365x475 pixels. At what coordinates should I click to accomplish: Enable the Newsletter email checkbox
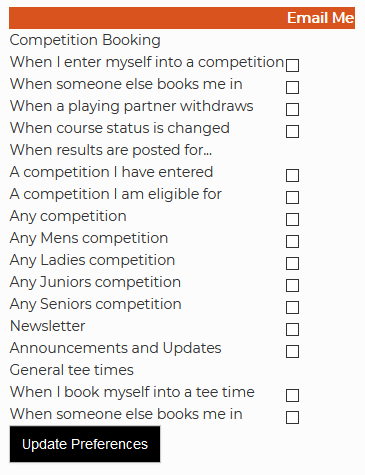click(x=292, y=329)
